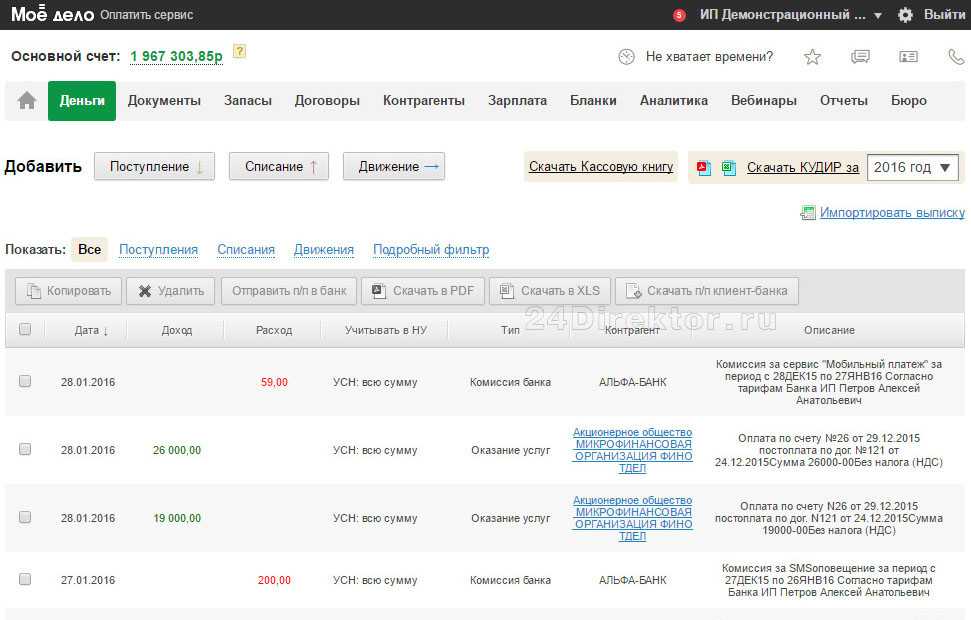Toggle the select-all checkbox in table header
Screen dimensions: 971x620
point(25,329)
